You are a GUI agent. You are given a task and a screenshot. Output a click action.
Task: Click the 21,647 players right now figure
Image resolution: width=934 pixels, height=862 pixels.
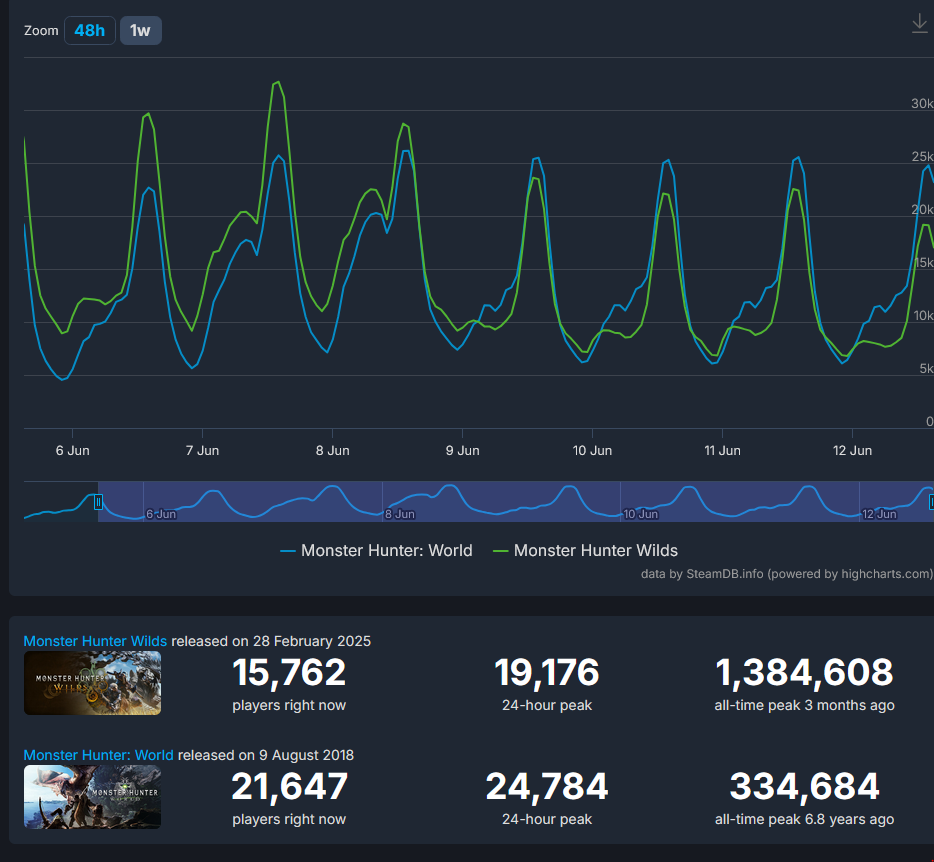289,786
